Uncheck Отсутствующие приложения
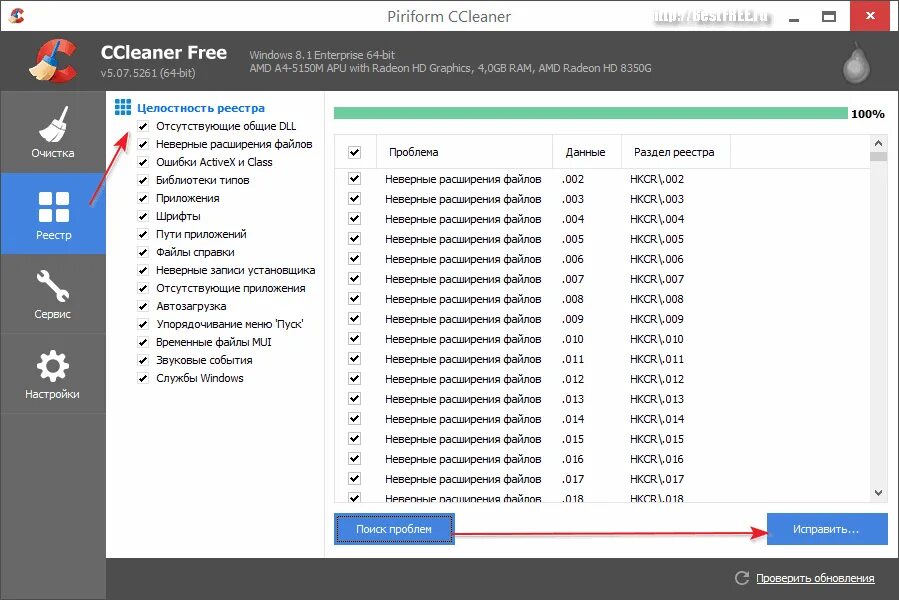 coord(143,288)
